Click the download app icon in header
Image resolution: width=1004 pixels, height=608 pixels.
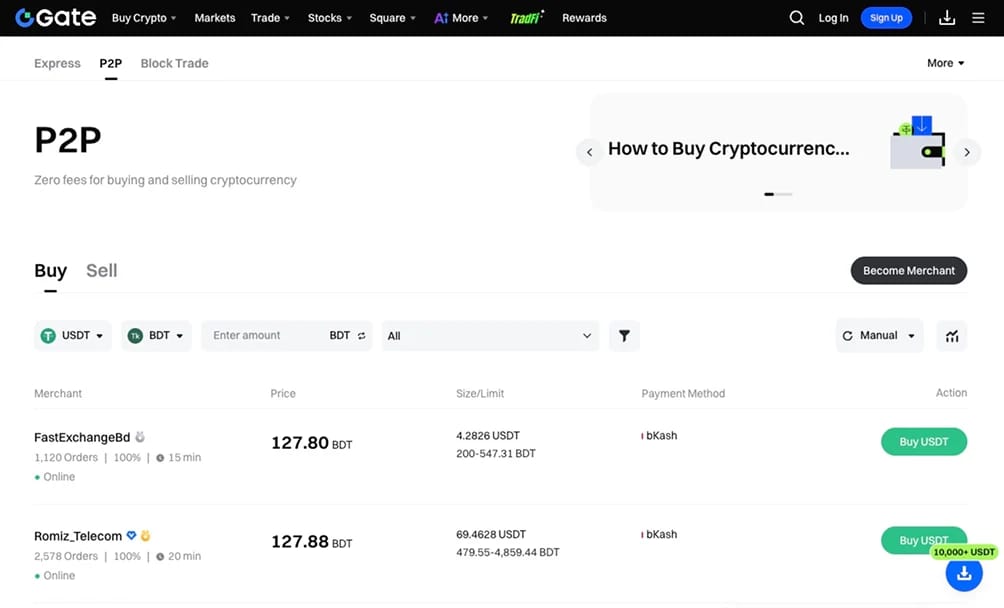pyautogui.click(x=947, y=18)
